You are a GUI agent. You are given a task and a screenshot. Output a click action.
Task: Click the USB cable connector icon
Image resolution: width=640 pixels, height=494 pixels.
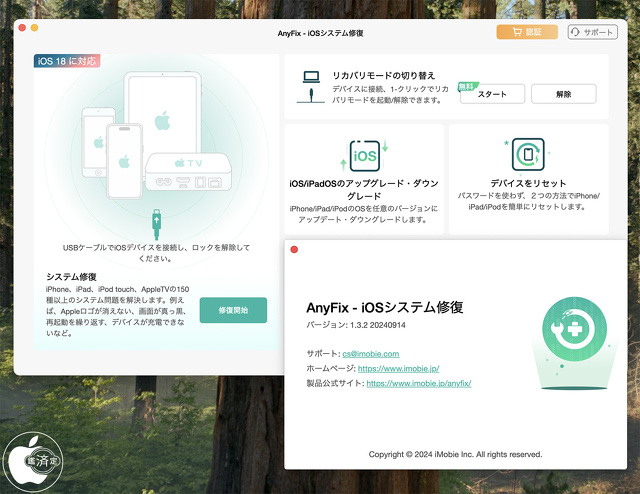click(156, 224)
